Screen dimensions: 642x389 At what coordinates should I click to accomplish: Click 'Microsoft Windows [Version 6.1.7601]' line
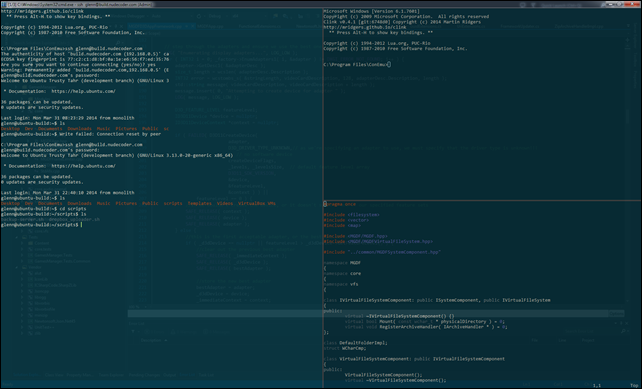tap(371, 11)
